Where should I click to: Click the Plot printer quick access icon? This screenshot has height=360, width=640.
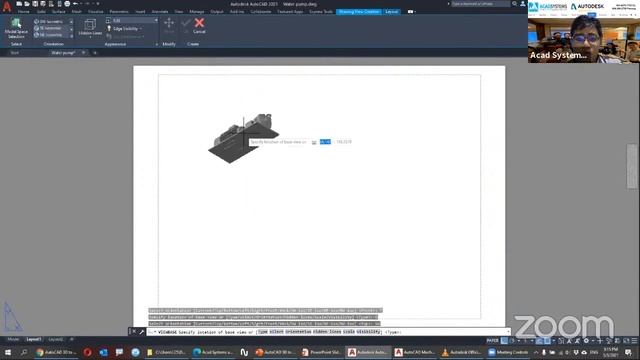tap(67, 4)
